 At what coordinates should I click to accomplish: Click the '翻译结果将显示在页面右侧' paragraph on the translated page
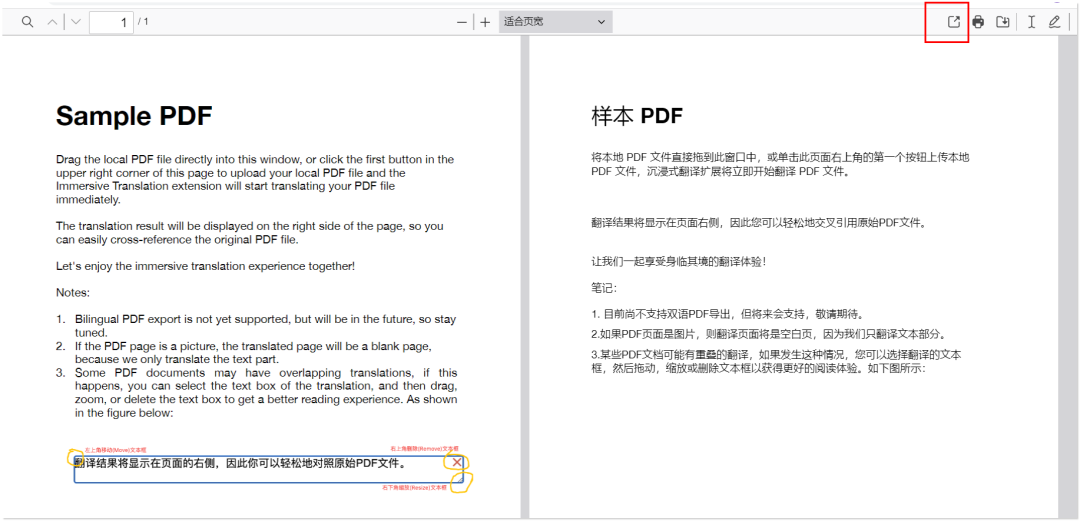[x=759, y=223]
